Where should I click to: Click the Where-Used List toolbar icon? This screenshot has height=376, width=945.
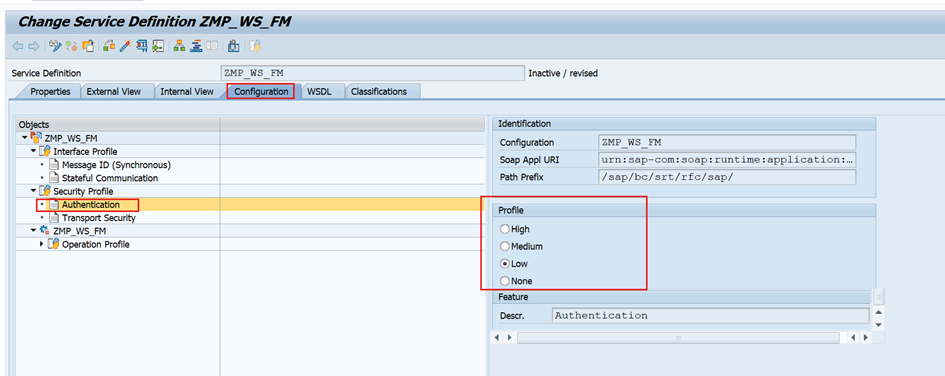[x=142, y=46]
